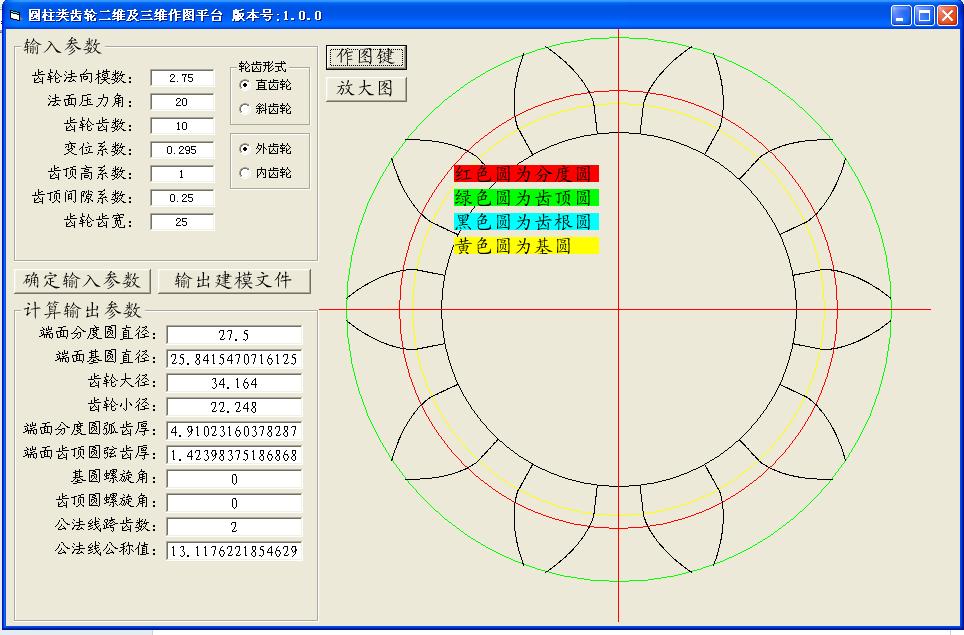Click the 确定输入参数 button
Viewport: 964px width, 635px height.
coord(82,281)
